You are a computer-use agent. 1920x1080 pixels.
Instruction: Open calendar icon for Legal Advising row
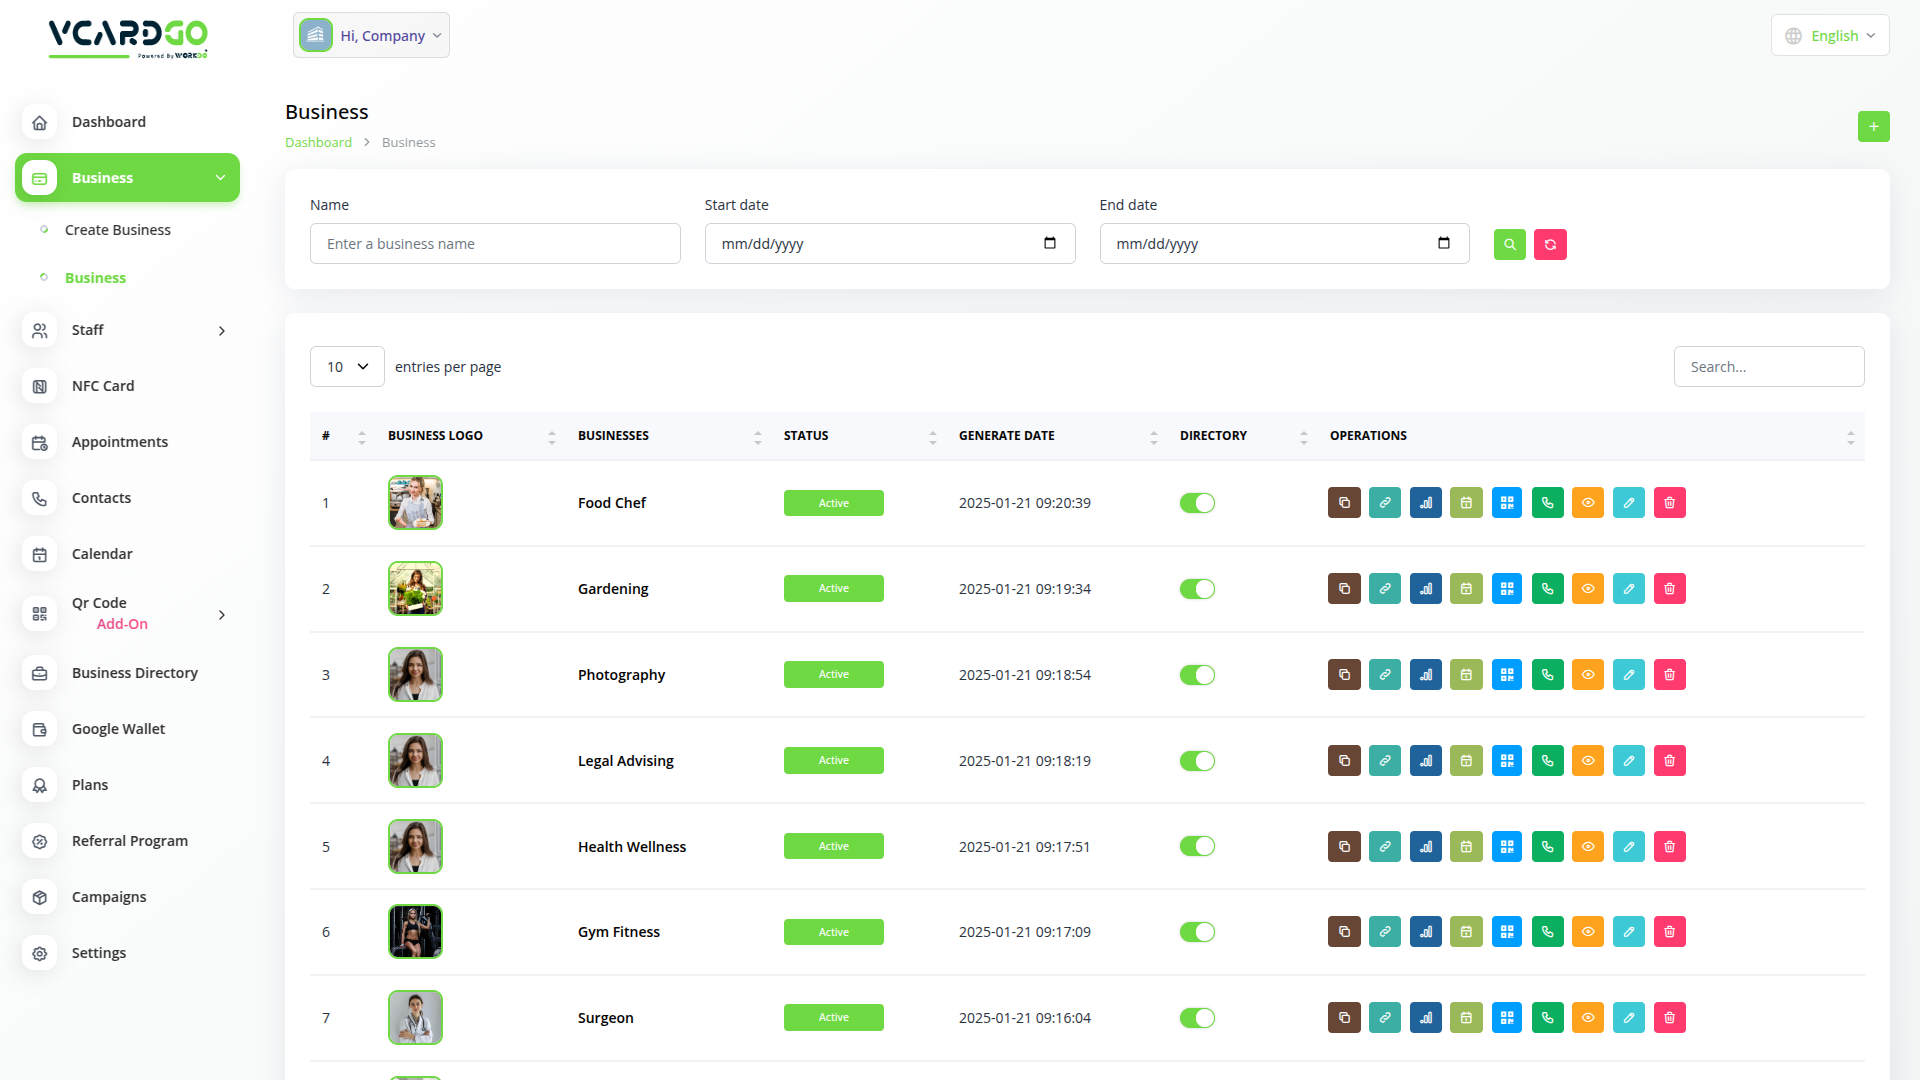coord(1466,761)
